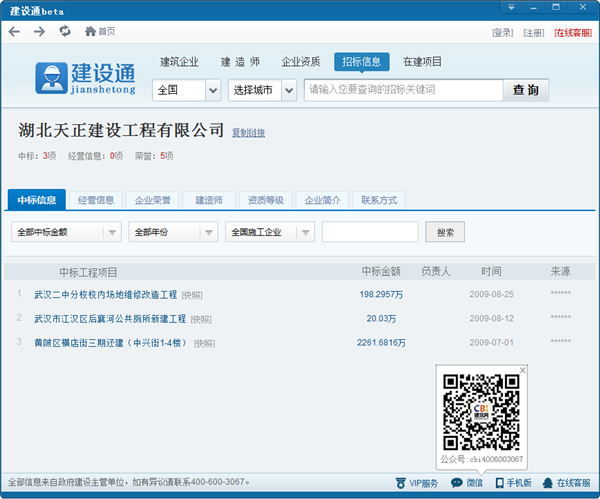Image resolution: width=600 pixels, height=499 pixels.
Task: Expand the 全国施工企业 dropdown
Action: click(x=305, y=232)
